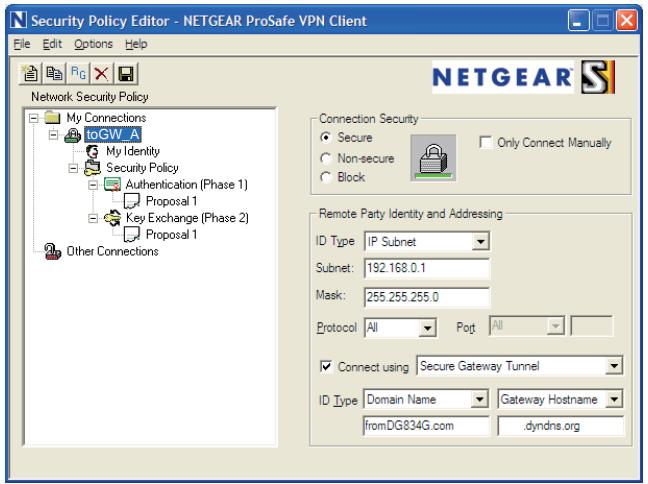Minimize the Security Policy Editor window
The width and height of the screenshot is (648, 484).
[x=579, y=20]
